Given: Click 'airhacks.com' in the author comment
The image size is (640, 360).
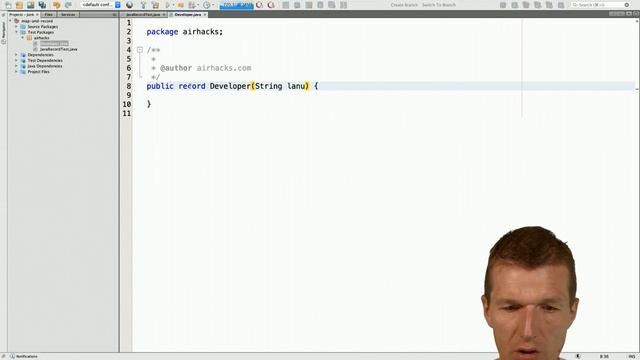Looking at the screenshot, I should (224, 68).
